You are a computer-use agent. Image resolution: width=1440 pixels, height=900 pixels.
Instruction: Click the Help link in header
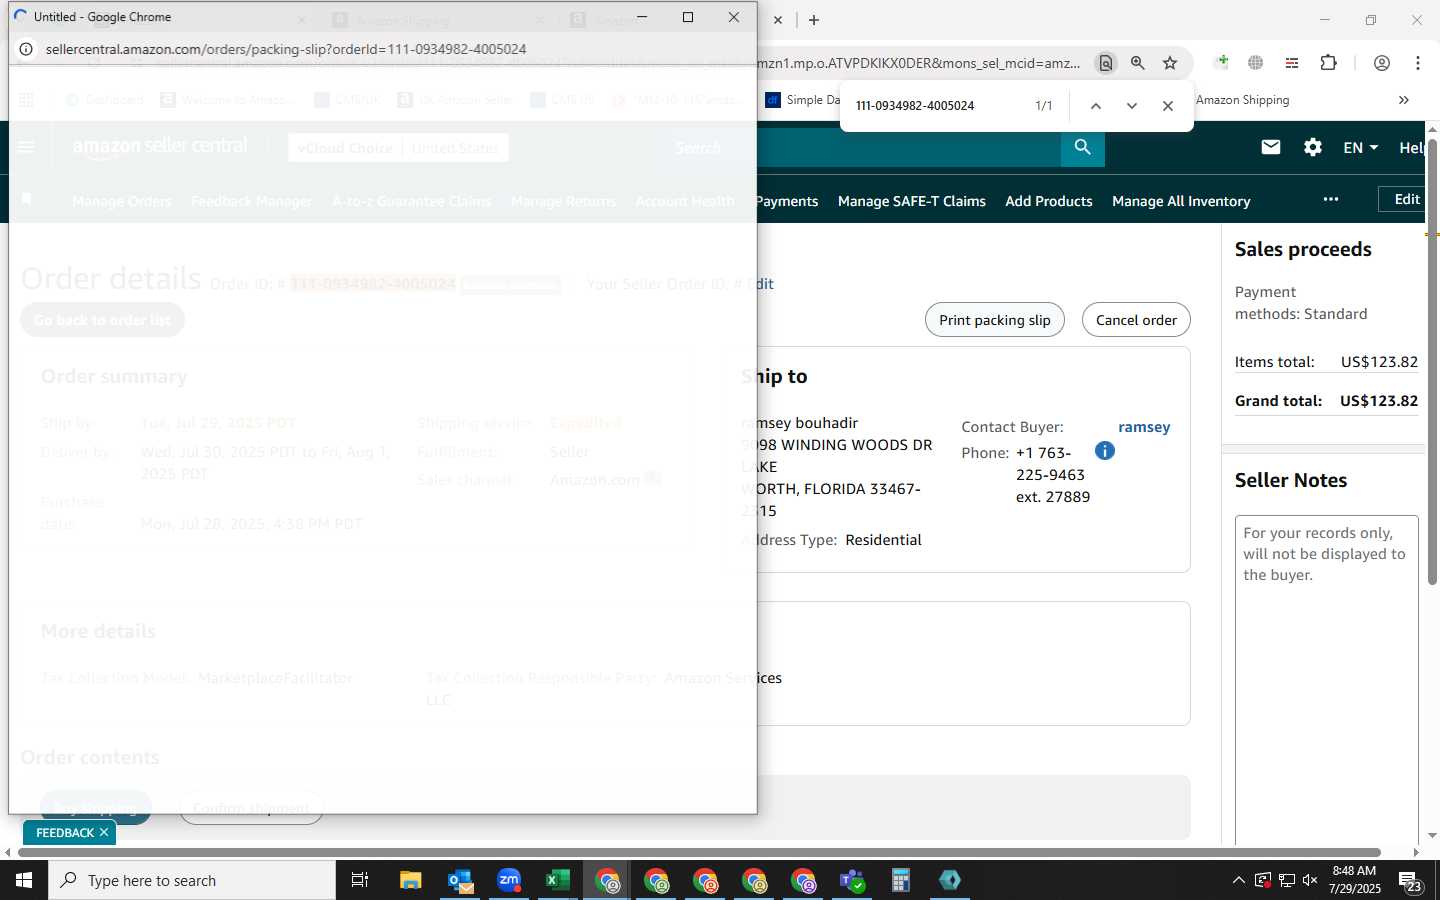coord(1412,148)
